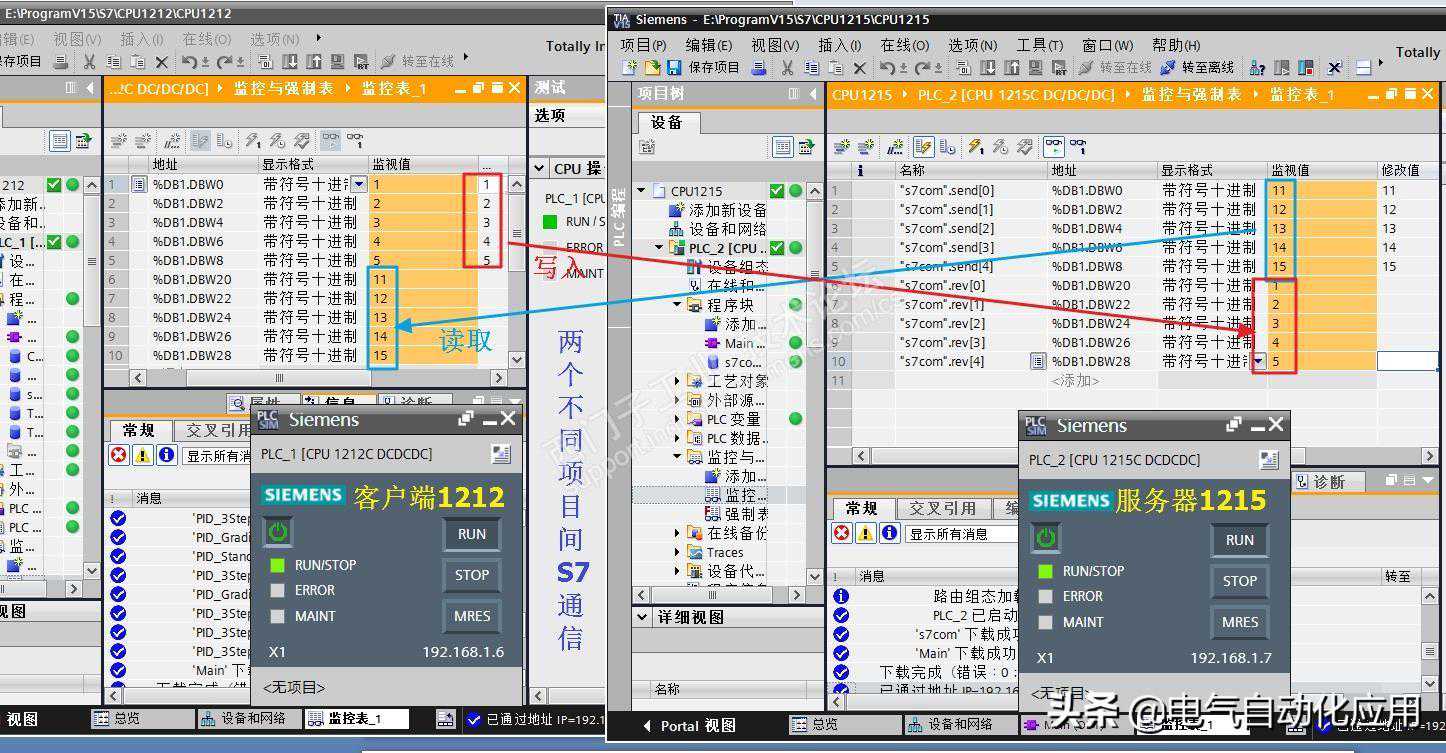Screen dimensions: 1446x753
Task: Expand the 工艺对象 tree node
Action: click(x=677, y=381)
